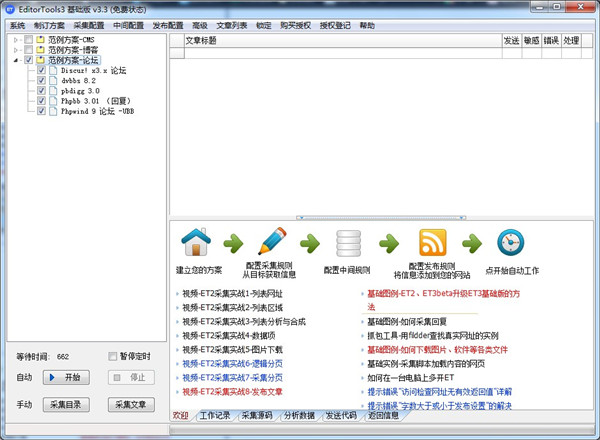Click the 错误 column header
The image size is (600, 440).
coord(551,41)
